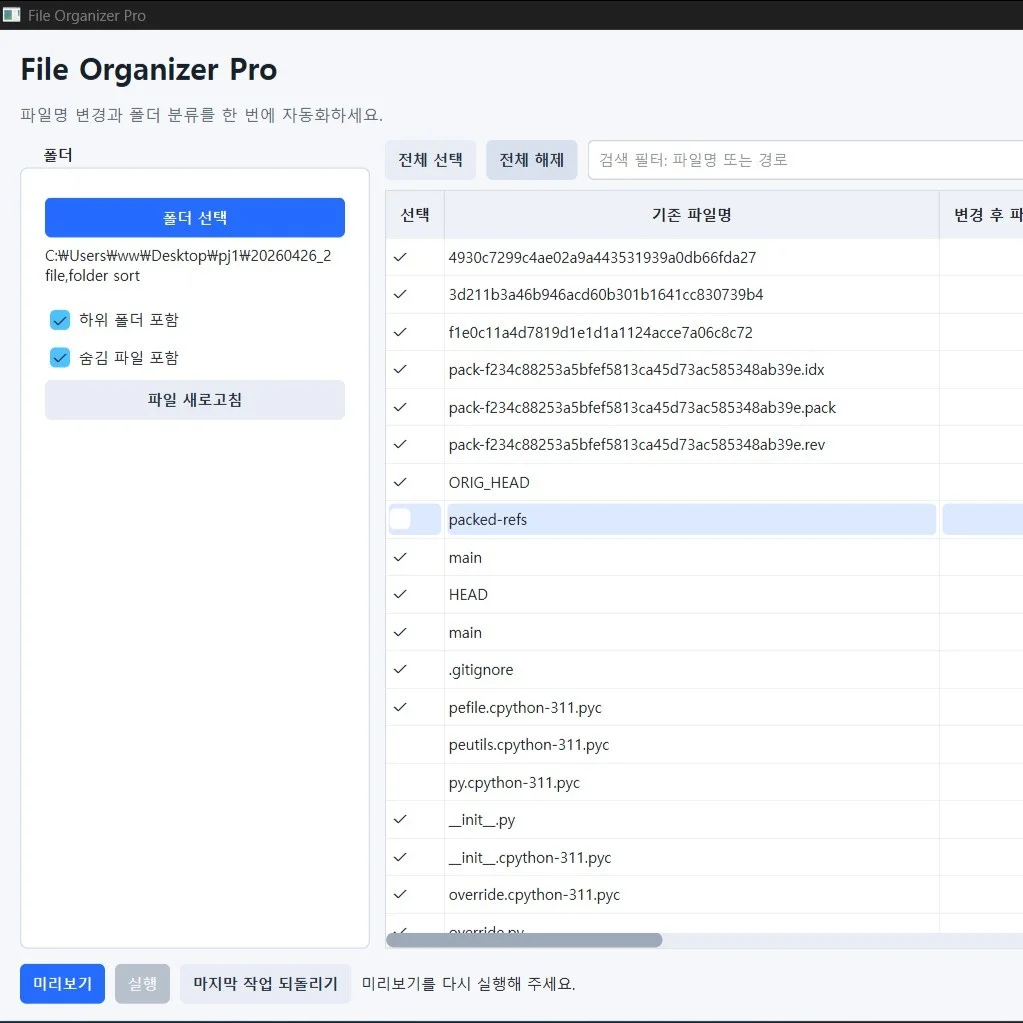1023x1023 pixels.
Task: Click the 기존 파일명 column header
Action: 692,215
